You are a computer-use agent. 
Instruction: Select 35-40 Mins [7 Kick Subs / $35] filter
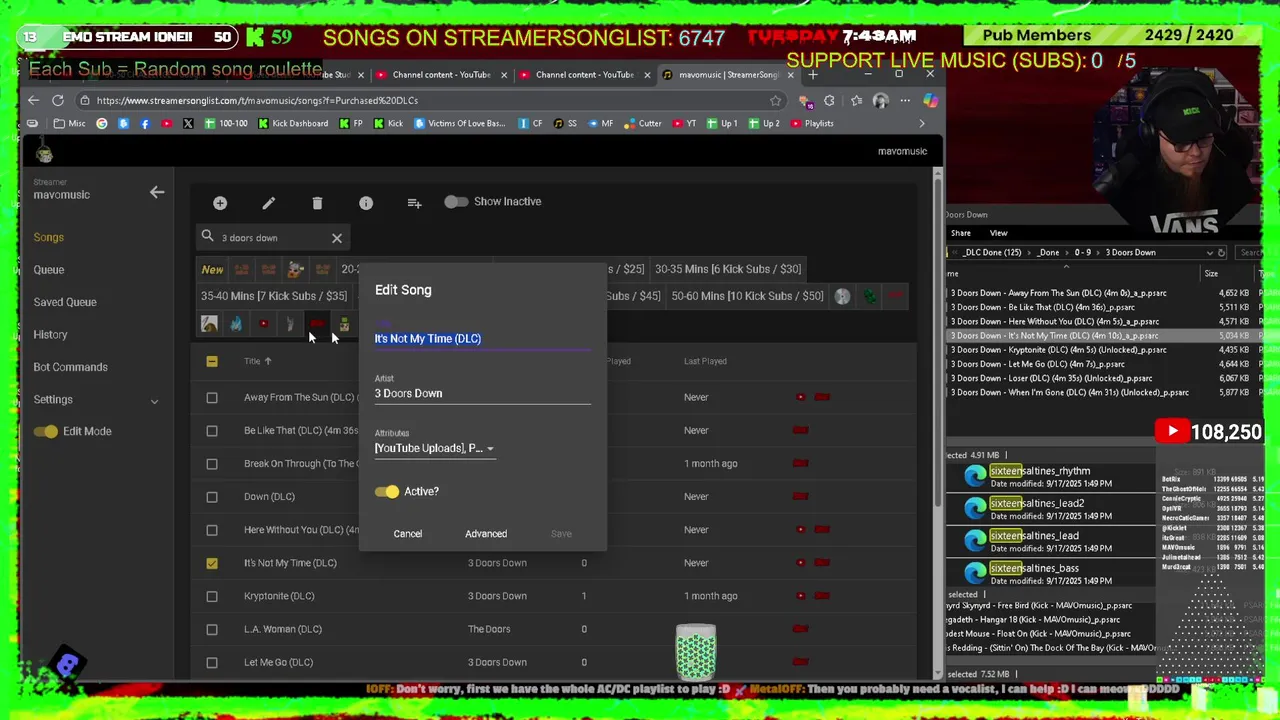[274, 296]
